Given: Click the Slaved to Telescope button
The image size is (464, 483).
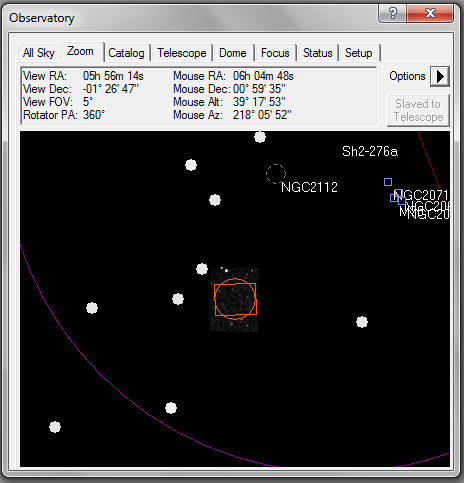Looking at the screenshot, I should coord(418,110).
